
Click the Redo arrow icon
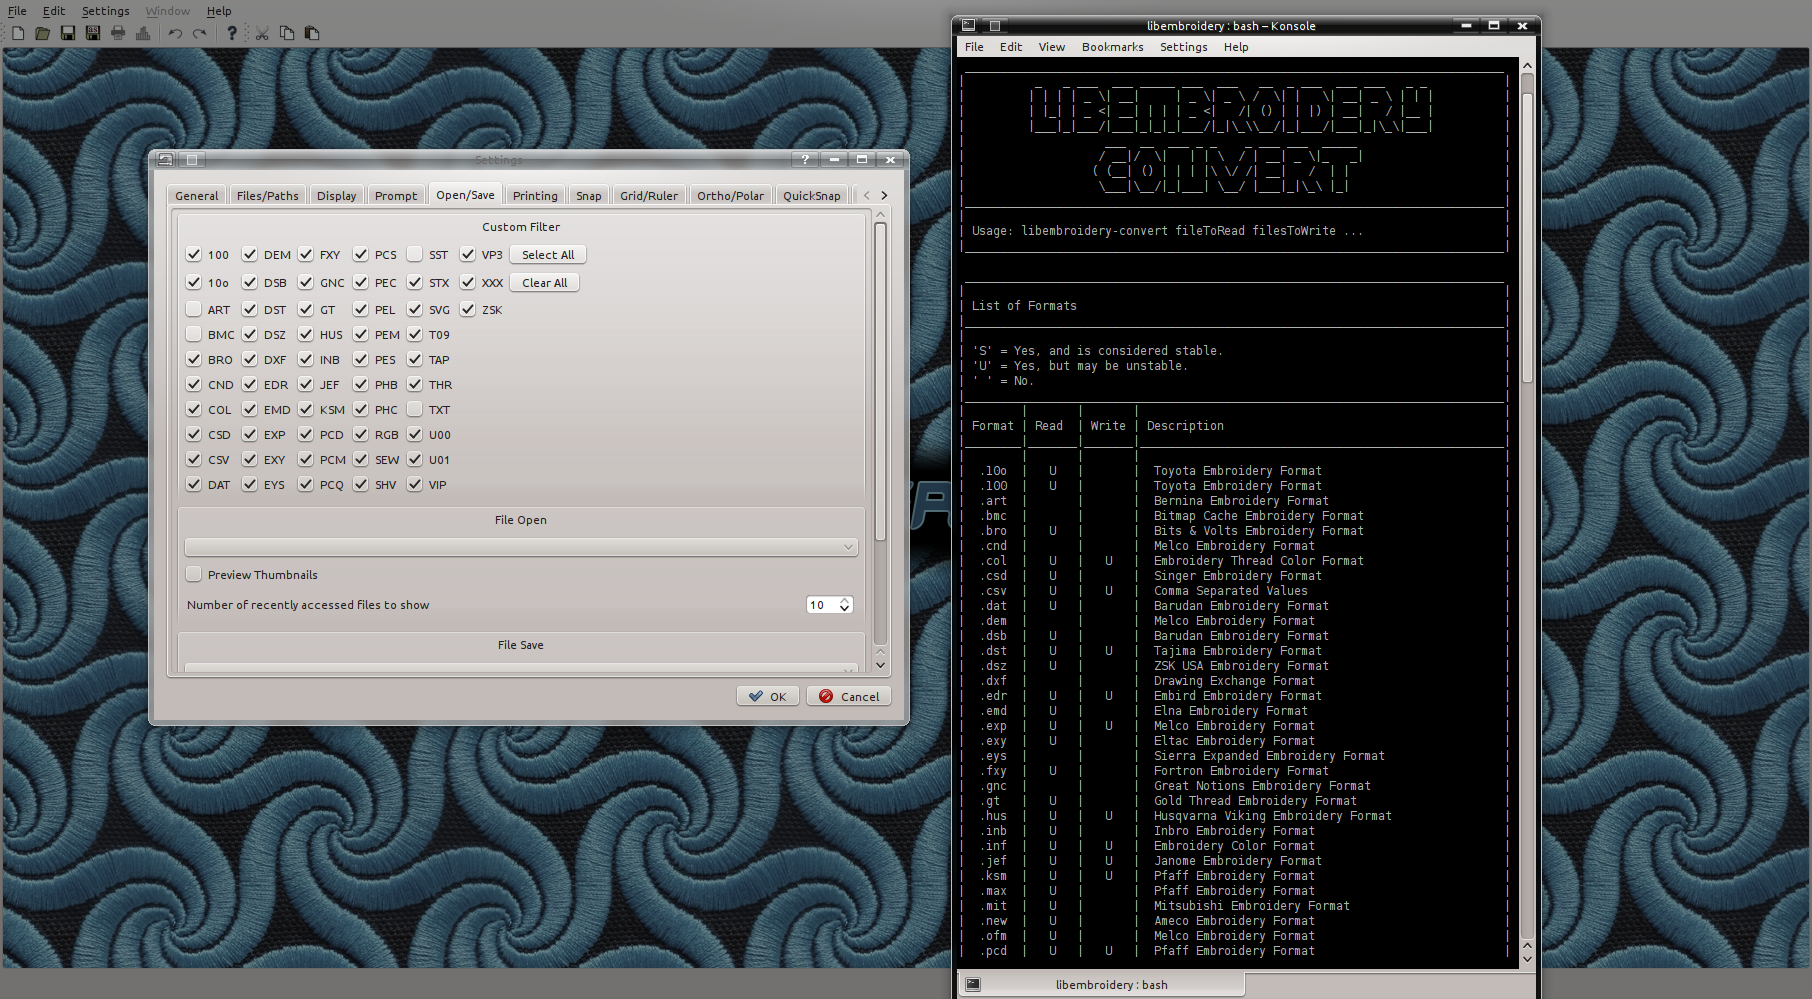pos(200,33)
